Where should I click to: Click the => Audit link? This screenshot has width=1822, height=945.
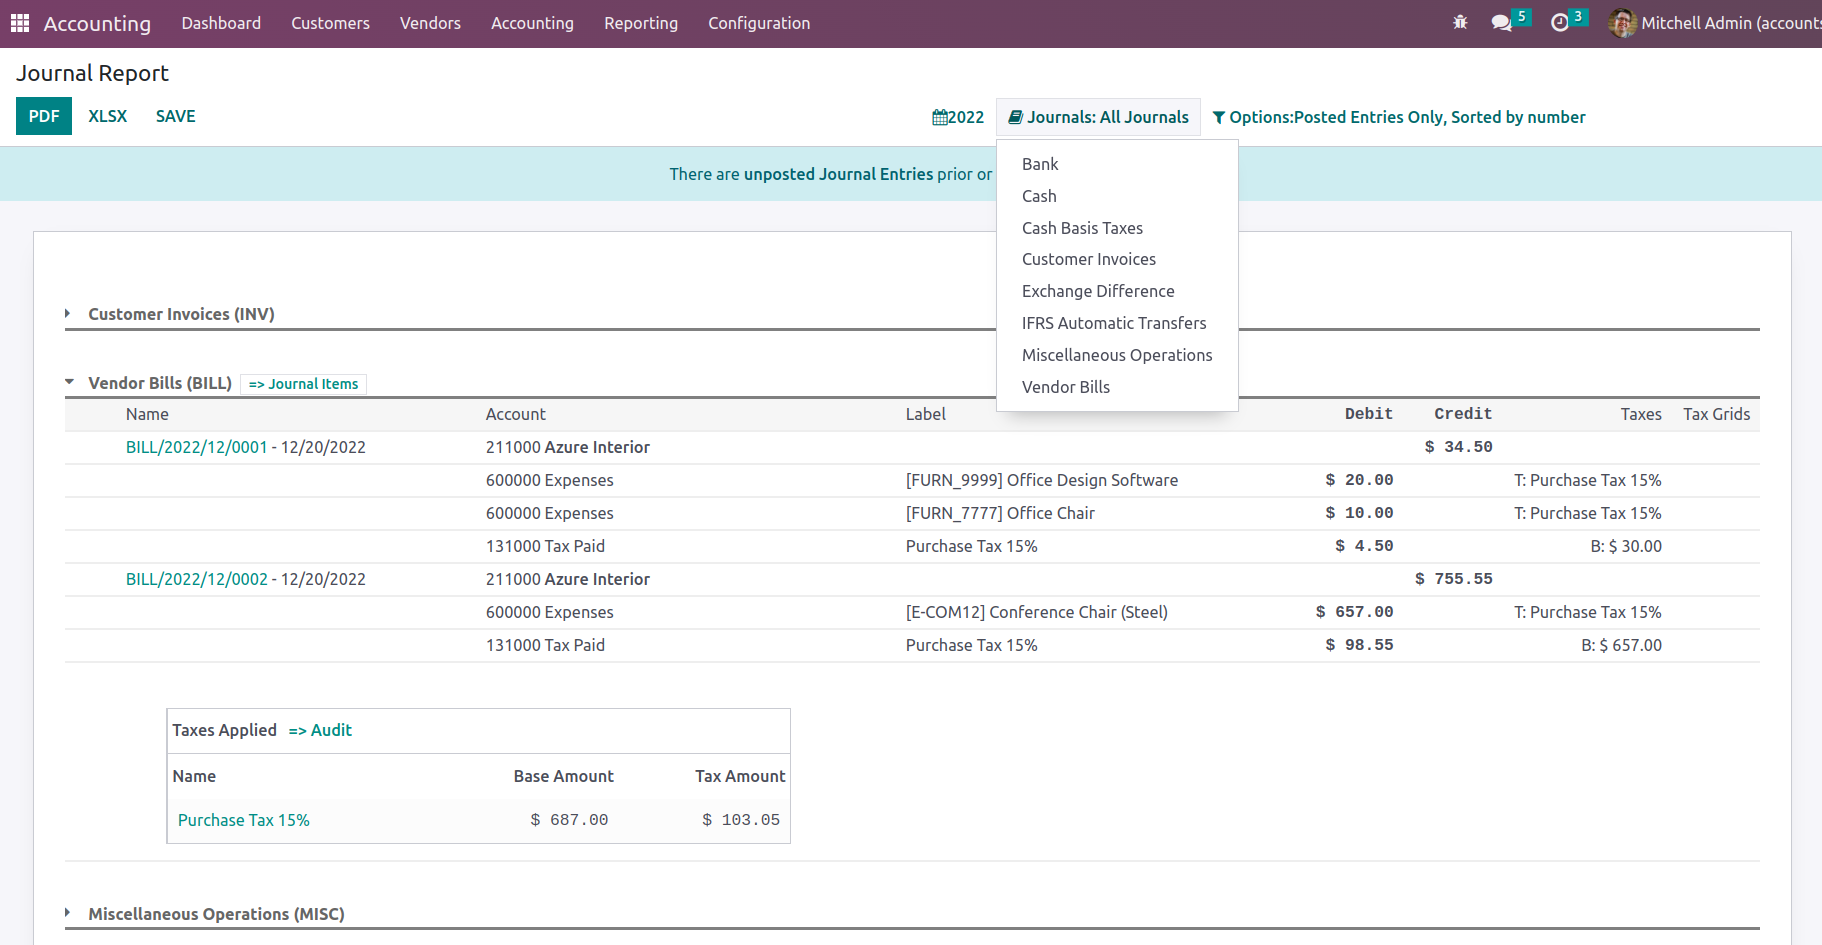click(320, 730)
